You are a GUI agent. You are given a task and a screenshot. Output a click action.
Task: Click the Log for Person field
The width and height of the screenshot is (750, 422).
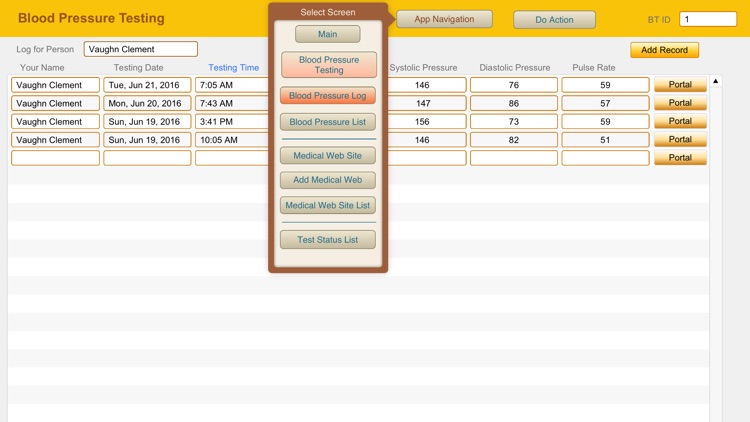(141, 49)
